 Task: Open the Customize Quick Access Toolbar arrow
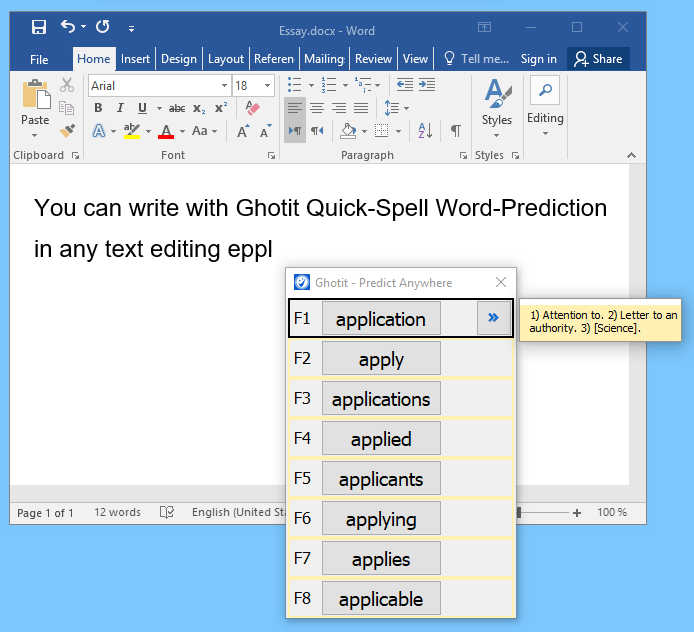pyautogui.click(x=131, y=29)
